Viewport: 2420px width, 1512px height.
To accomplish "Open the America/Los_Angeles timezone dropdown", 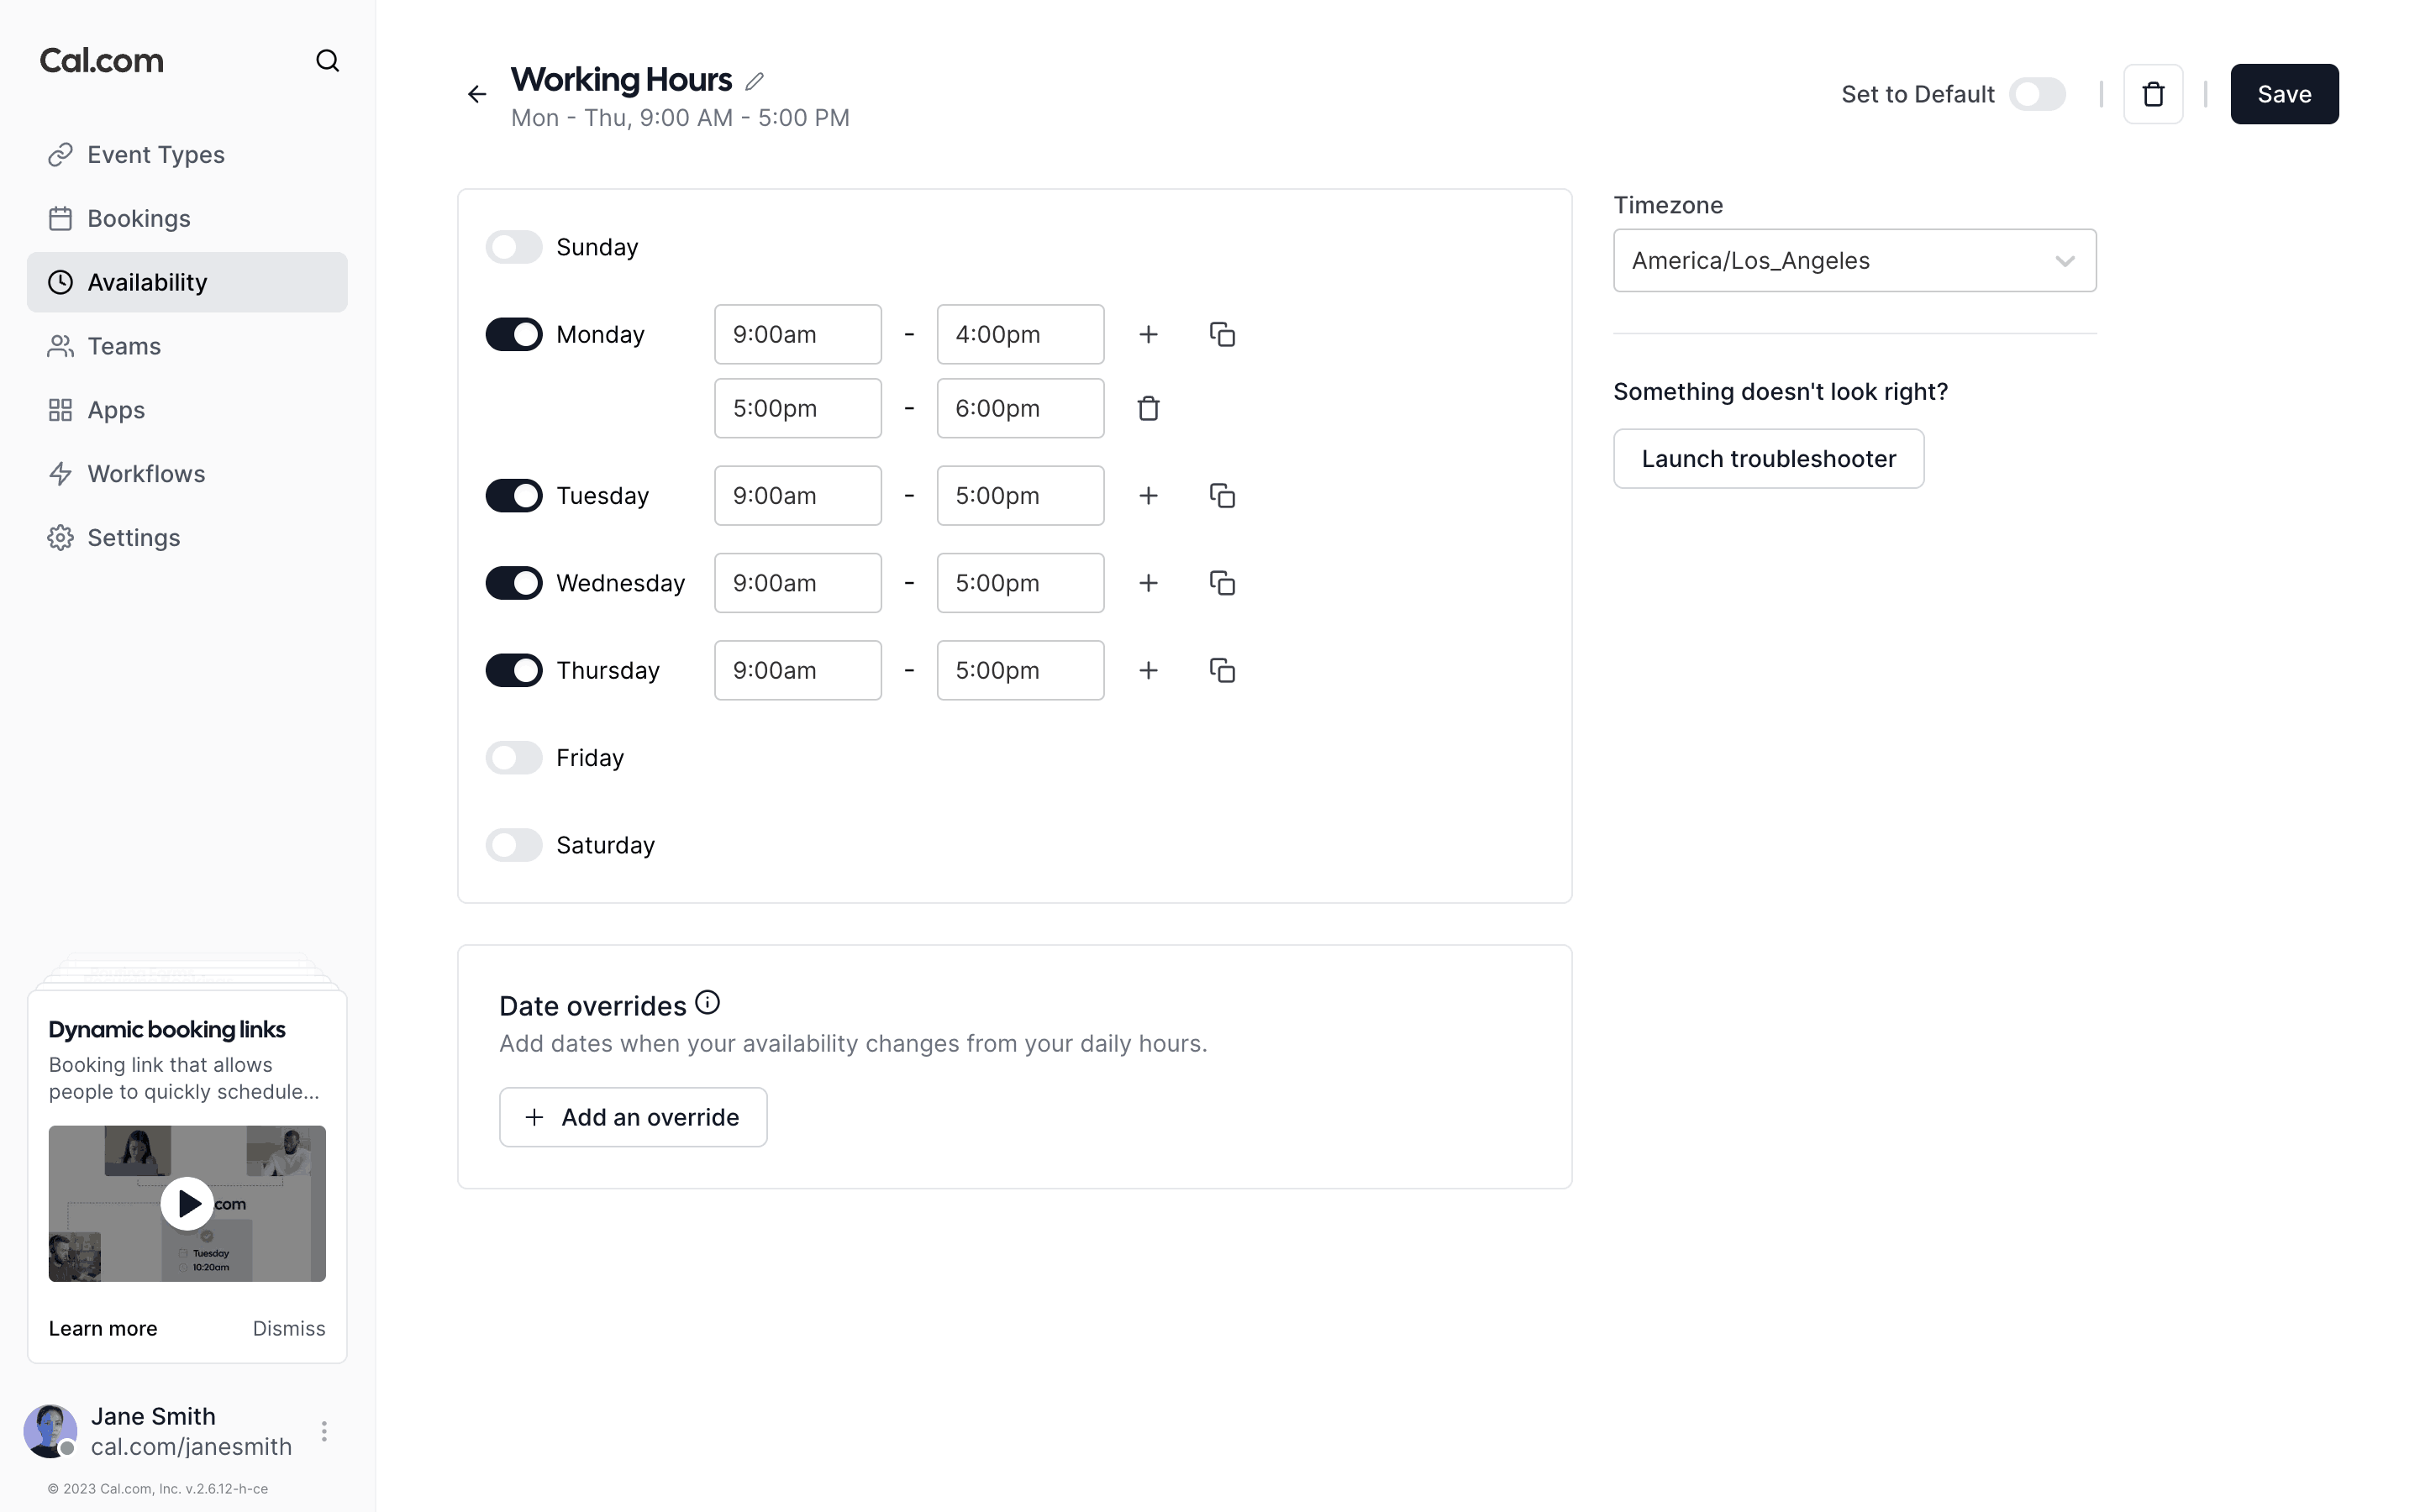I will tap(1854, 261).
